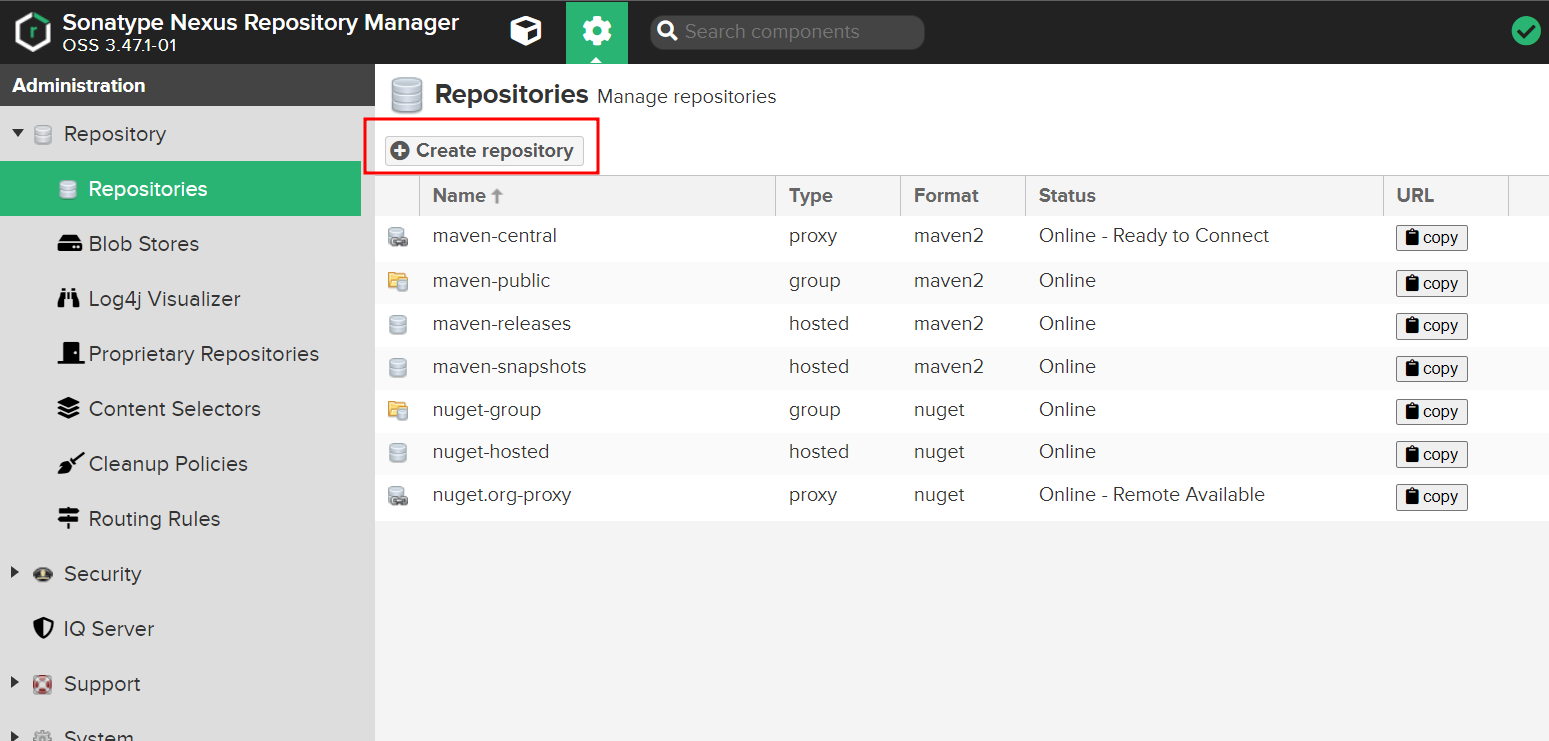The width and height of the screenshot is (1549, 741).
Task: Copy URL of nuget.org-proxy repository
Action: [x=1432, y=497]
